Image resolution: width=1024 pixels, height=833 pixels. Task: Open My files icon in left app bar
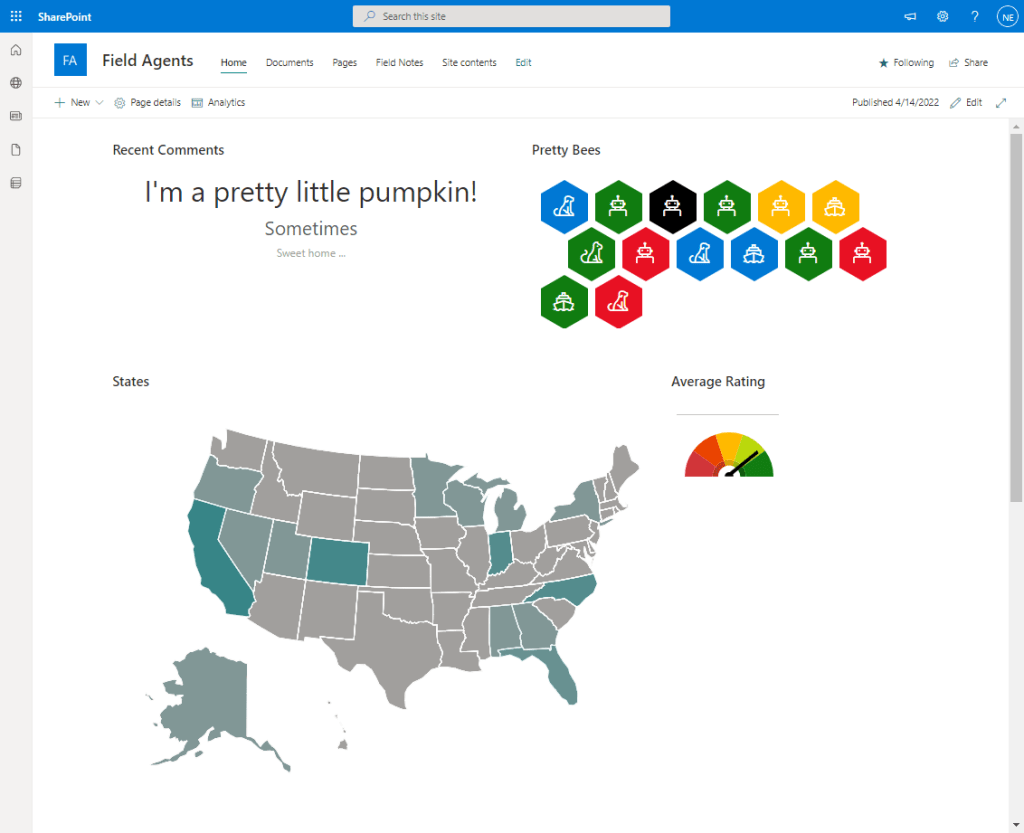pyautogui.click(x=16, y=150)
